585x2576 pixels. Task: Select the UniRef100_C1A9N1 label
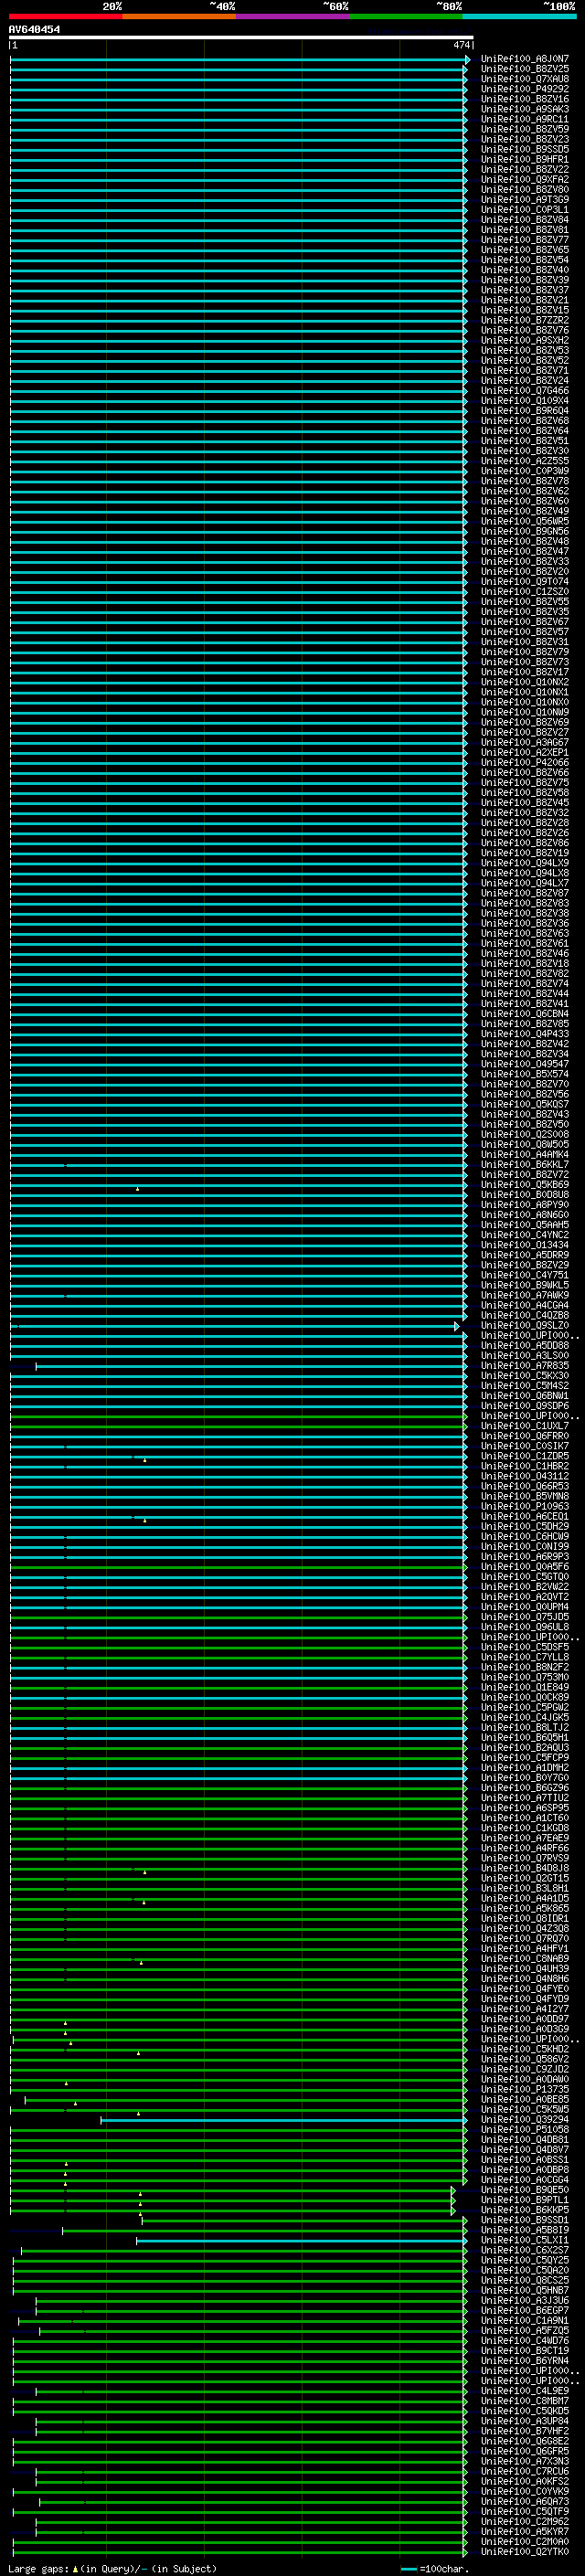point(525,2321)
